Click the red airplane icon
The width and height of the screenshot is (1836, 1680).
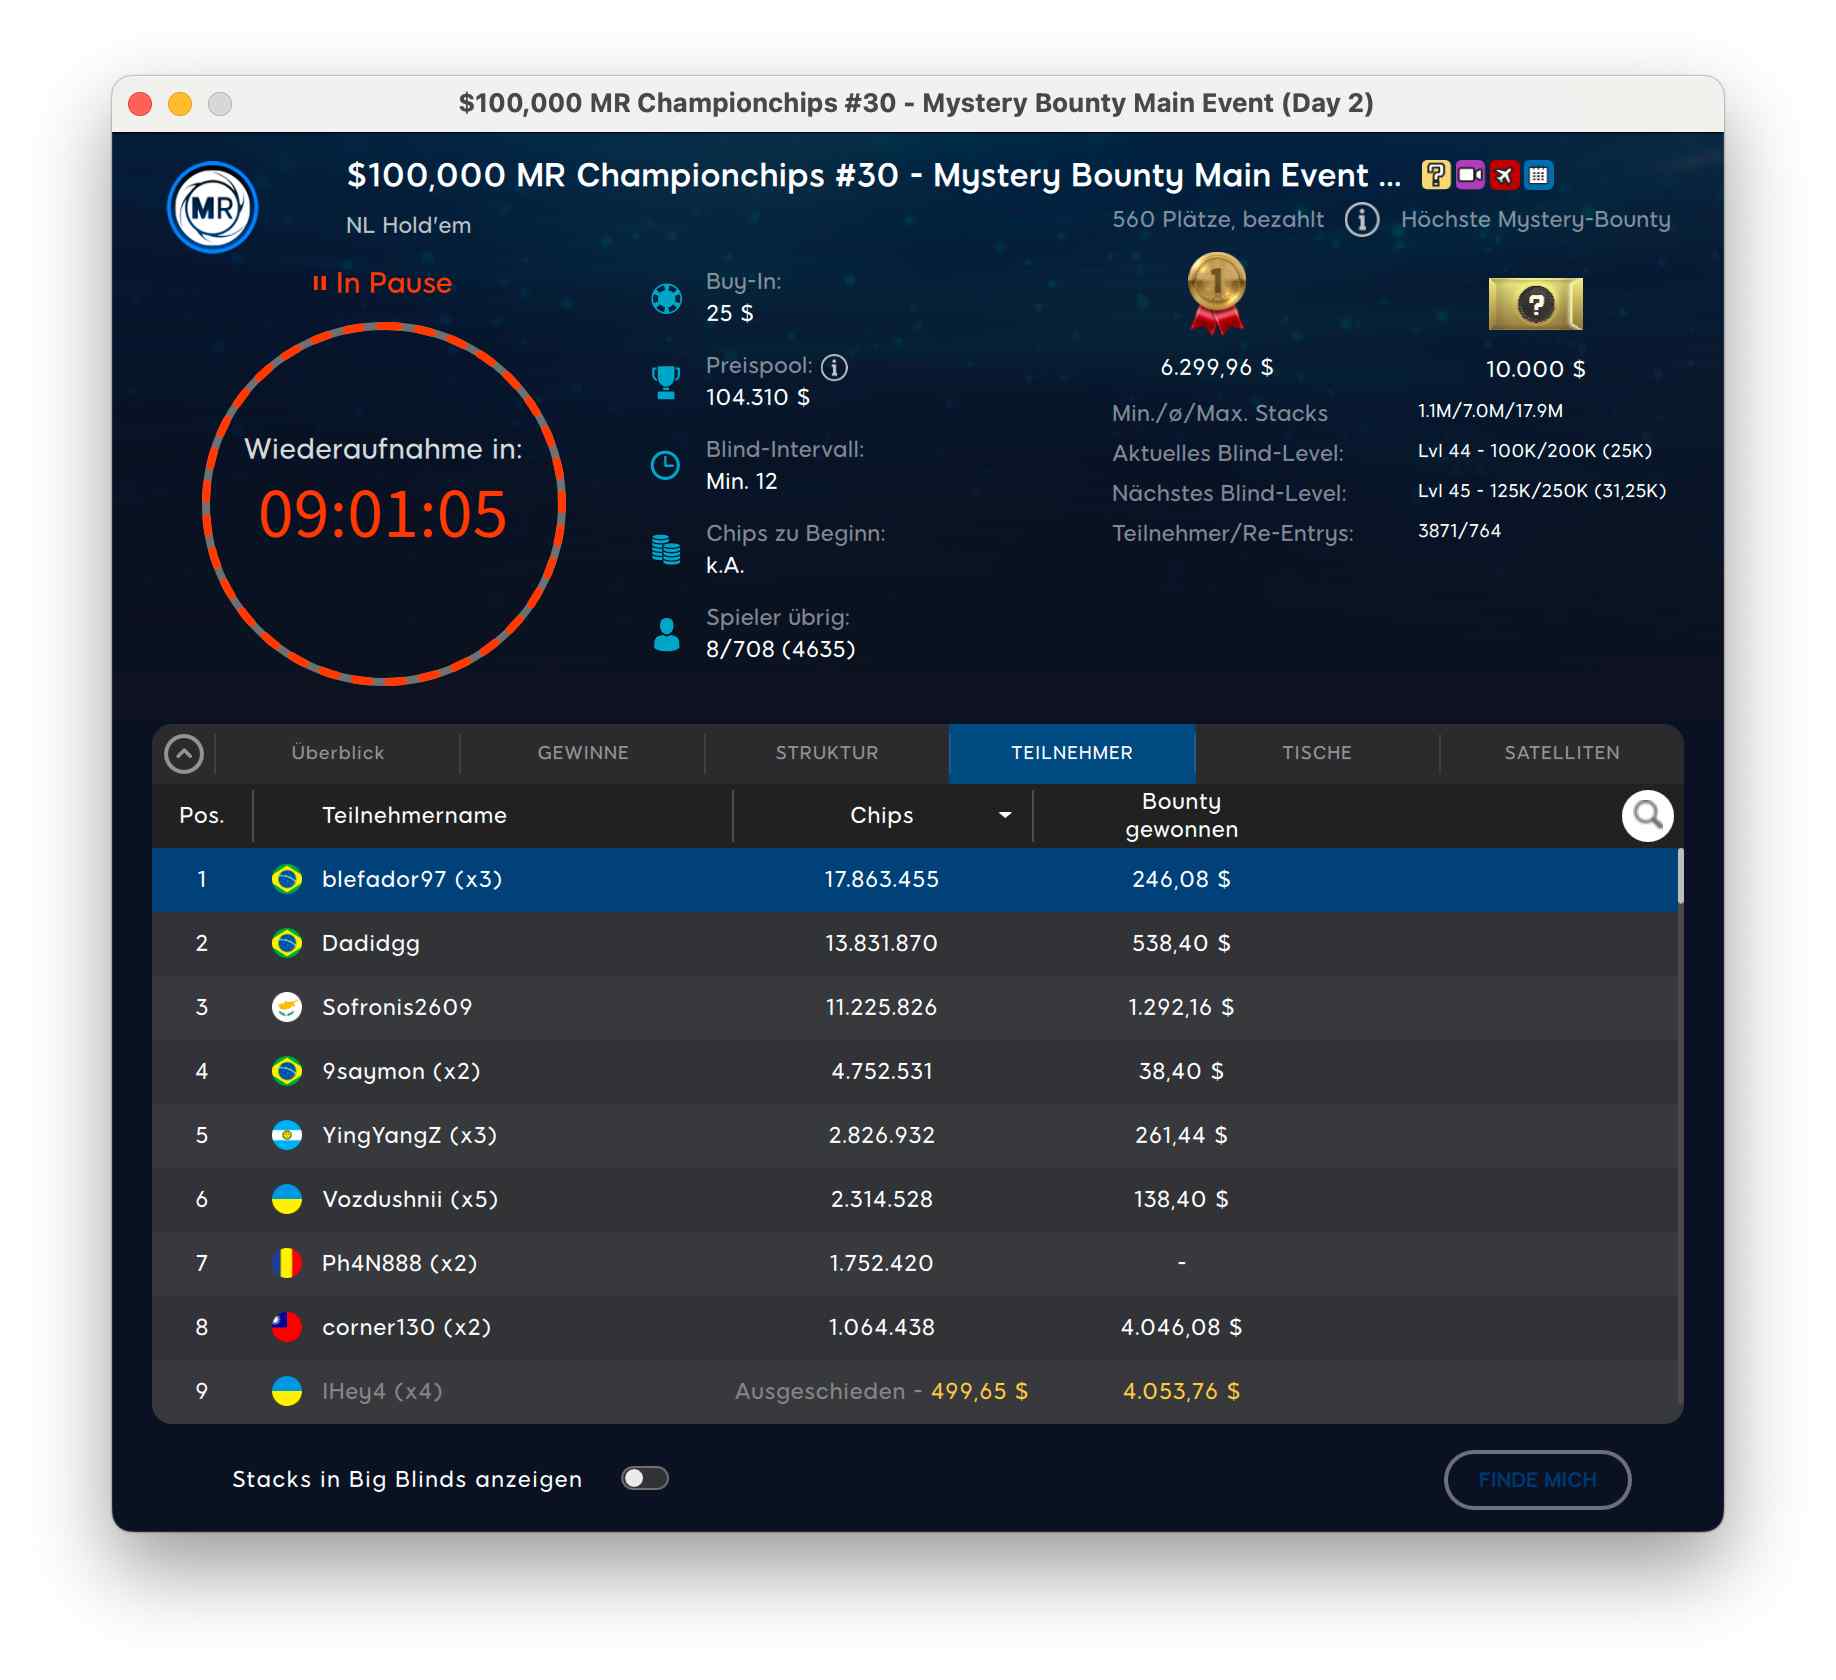tap(1503, 175)
